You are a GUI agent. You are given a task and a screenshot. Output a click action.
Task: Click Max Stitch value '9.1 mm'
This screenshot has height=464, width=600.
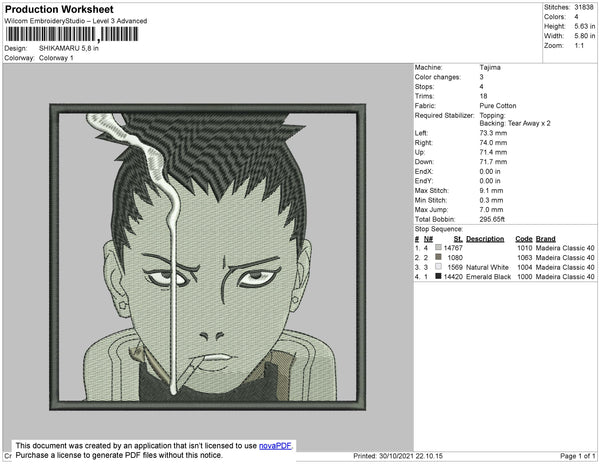pyautogui.click(x=491, y=190)
